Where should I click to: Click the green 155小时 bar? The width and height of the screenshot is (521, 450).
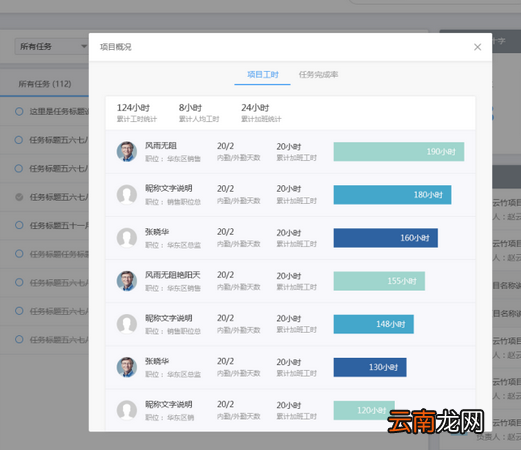[379, 281]
